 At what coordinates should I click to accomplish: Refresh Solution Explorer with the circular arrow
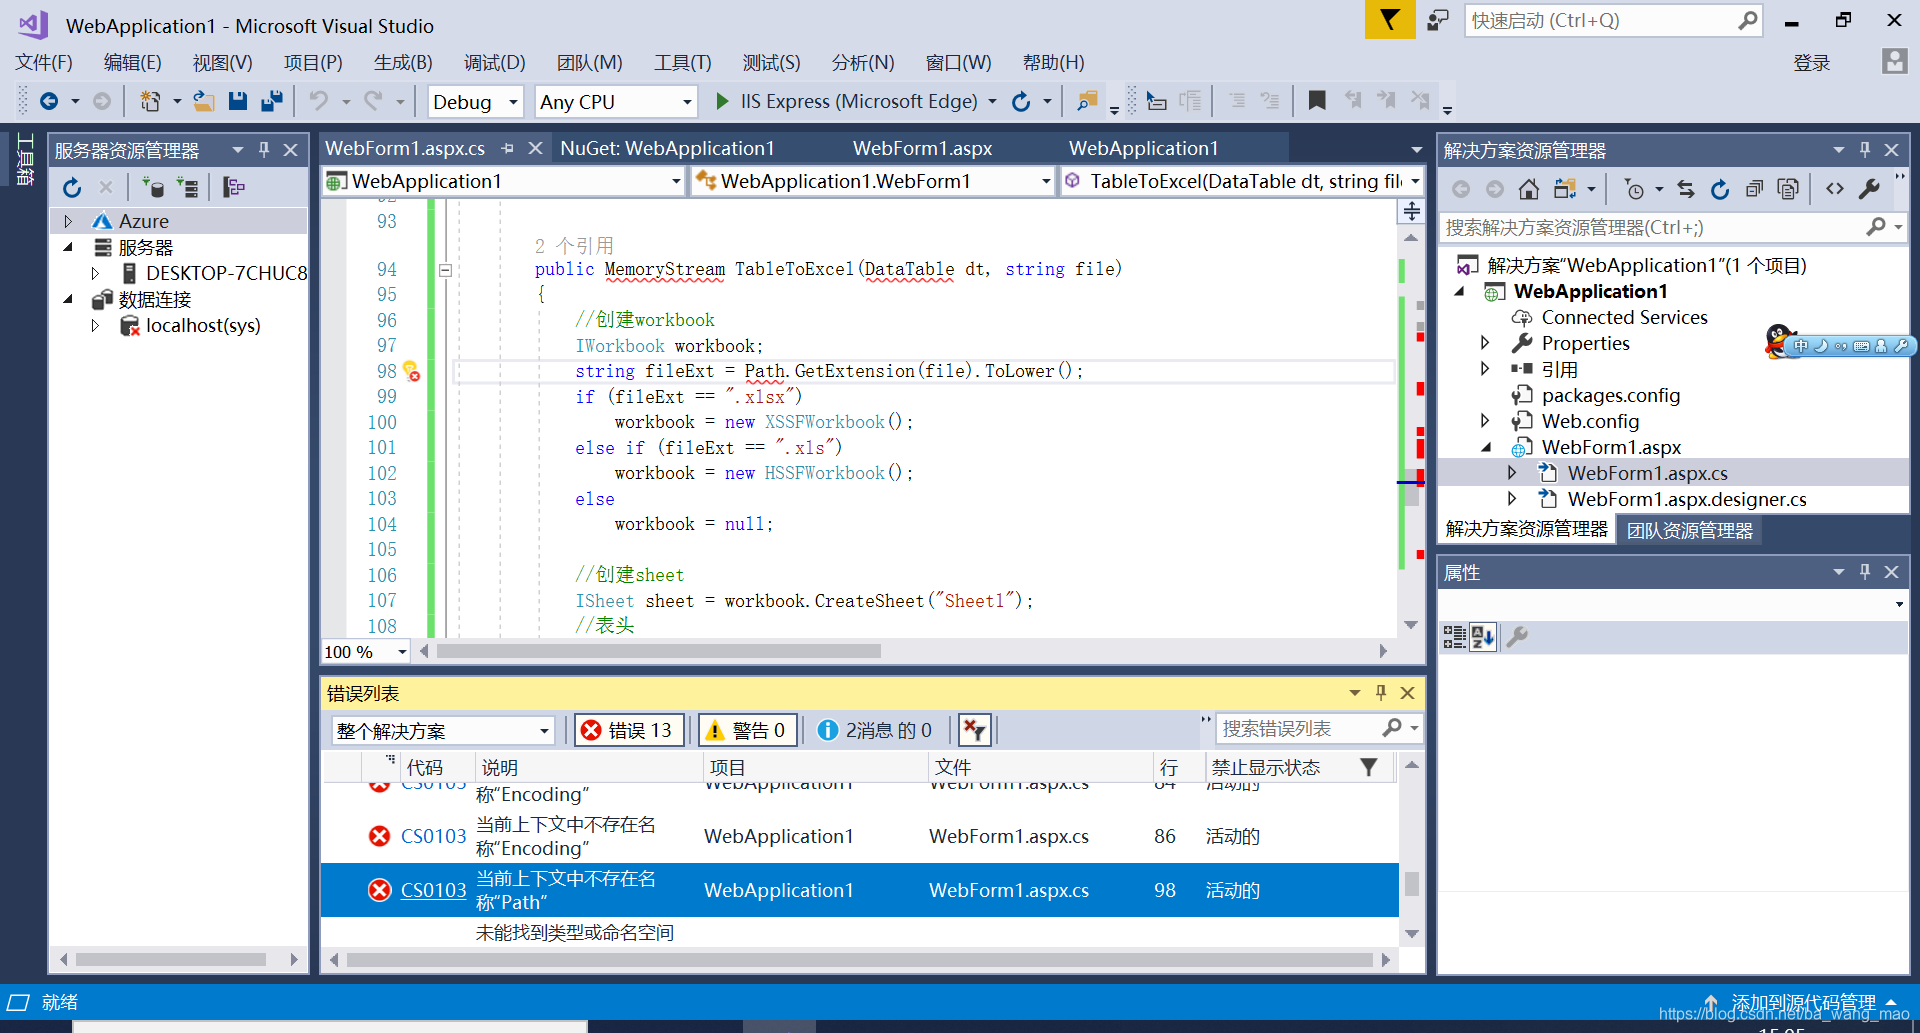tap(1720, 189)
